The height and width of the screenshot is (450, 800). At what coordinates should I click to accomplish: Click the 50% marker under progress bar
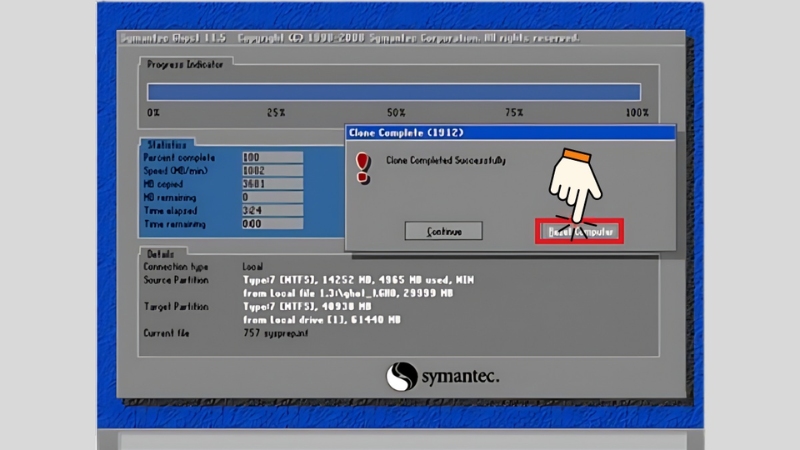(x=396, y=113)
